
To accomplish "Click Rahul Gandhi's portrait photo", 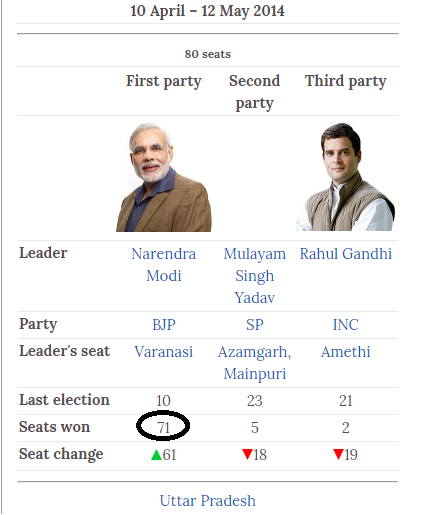I will point(345,177).
